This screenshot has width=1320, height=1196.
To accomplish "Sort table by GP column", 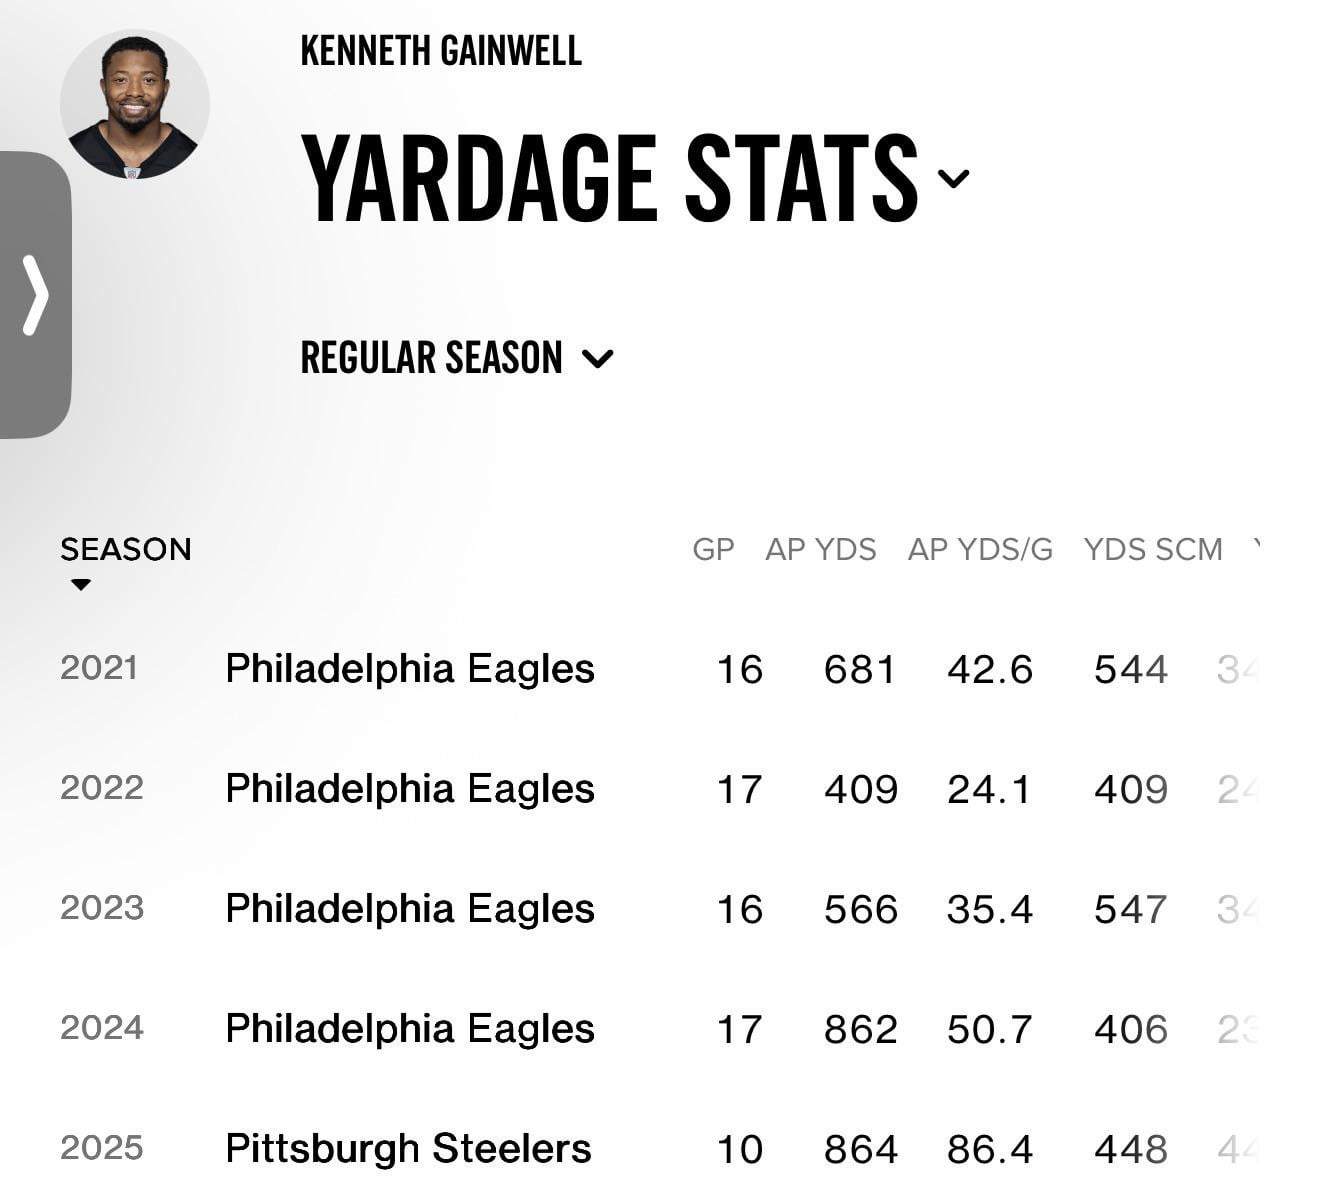I will click(713, 549).
